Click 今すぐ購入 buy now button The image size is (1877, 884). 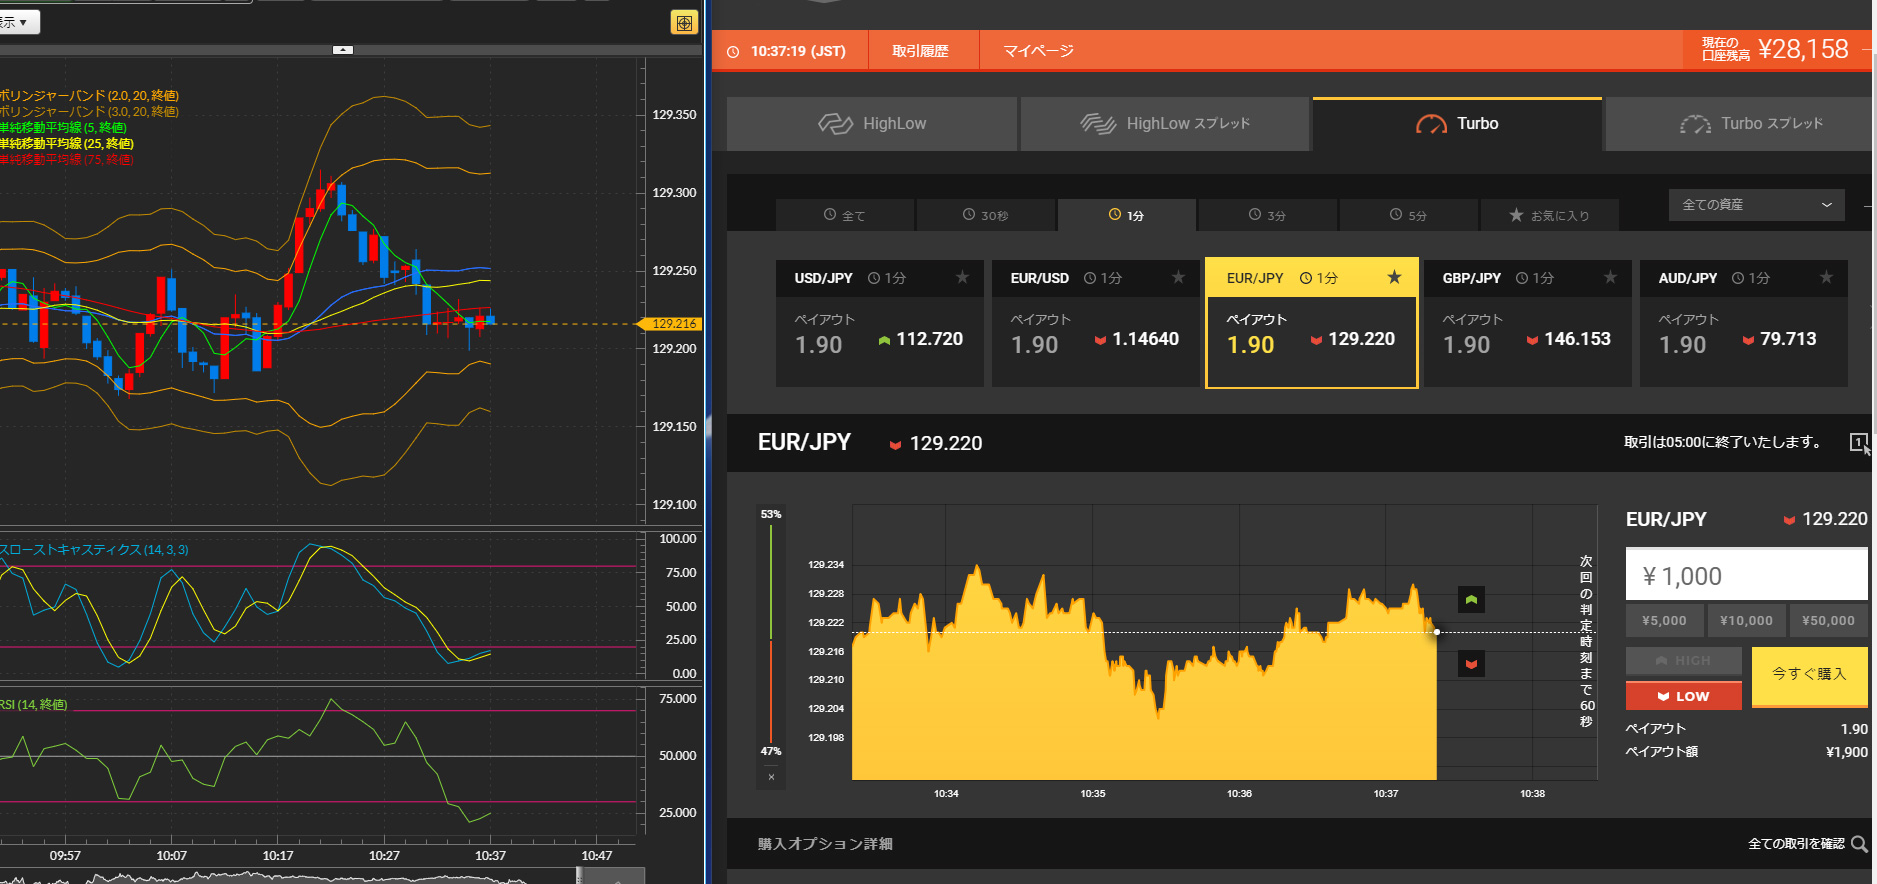coord(1809,676)
